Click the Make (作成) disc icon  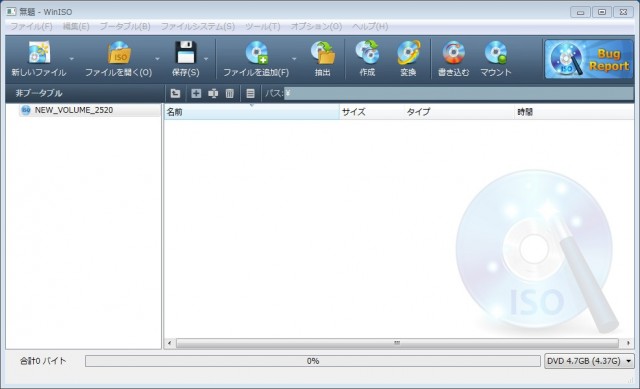(x=367, y=53)
